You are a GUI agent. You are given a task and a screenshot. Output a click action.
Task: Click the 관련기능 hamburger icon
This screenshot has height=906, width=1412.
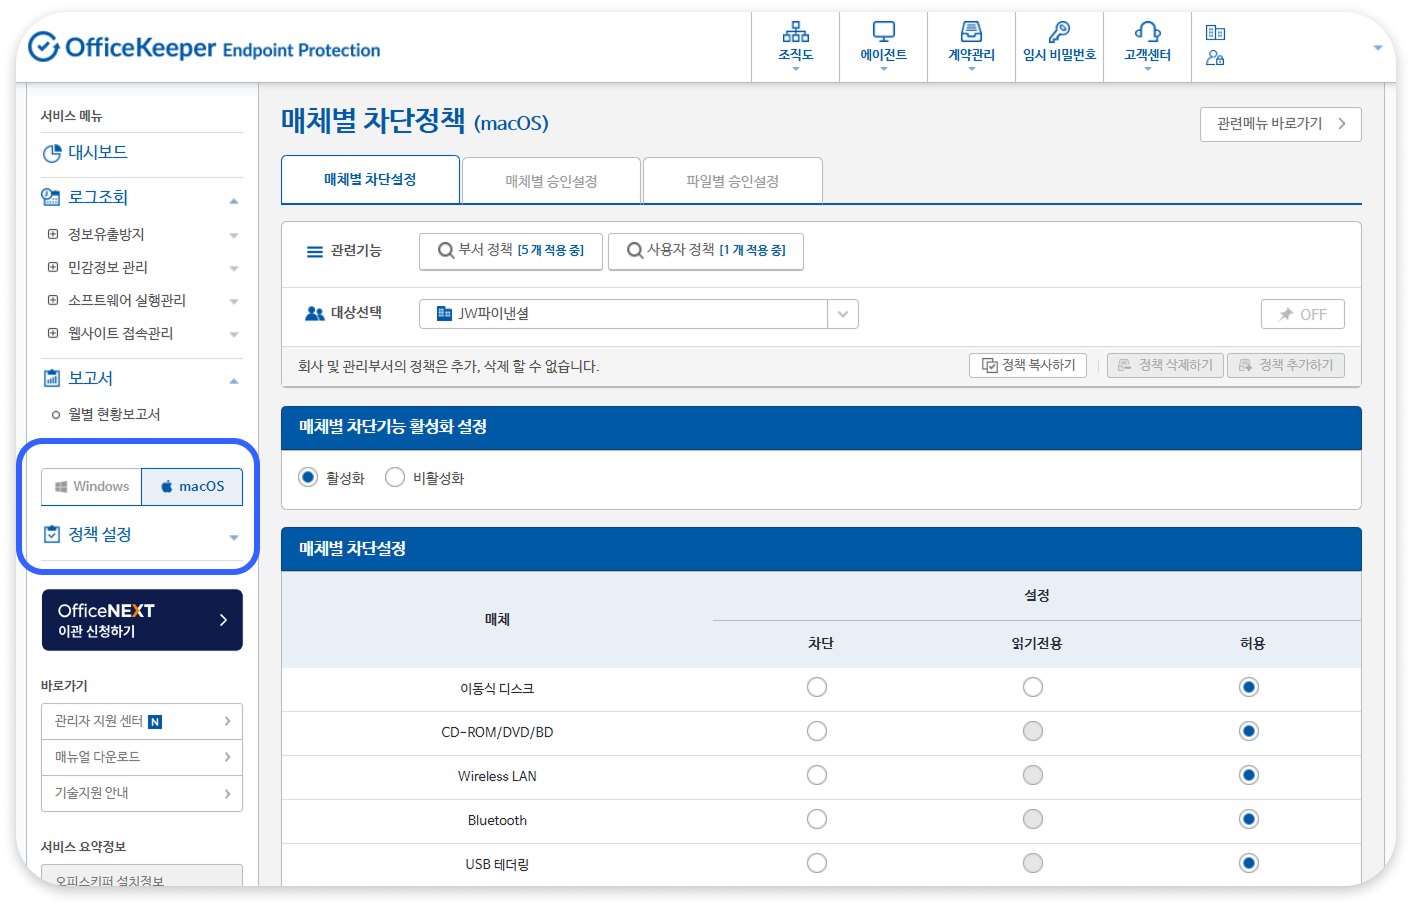click(313, 251)
